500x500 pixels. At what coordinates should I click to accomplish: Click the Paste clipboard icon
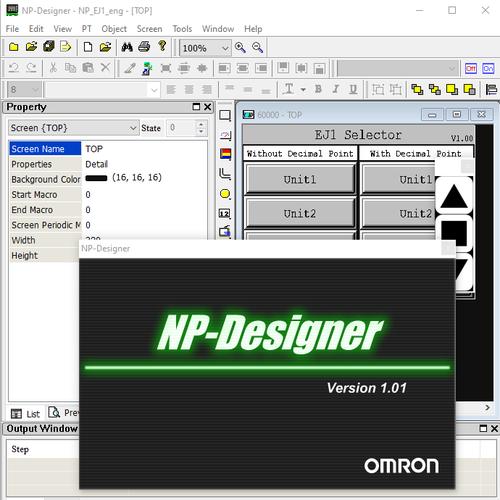tap(88, 68)
